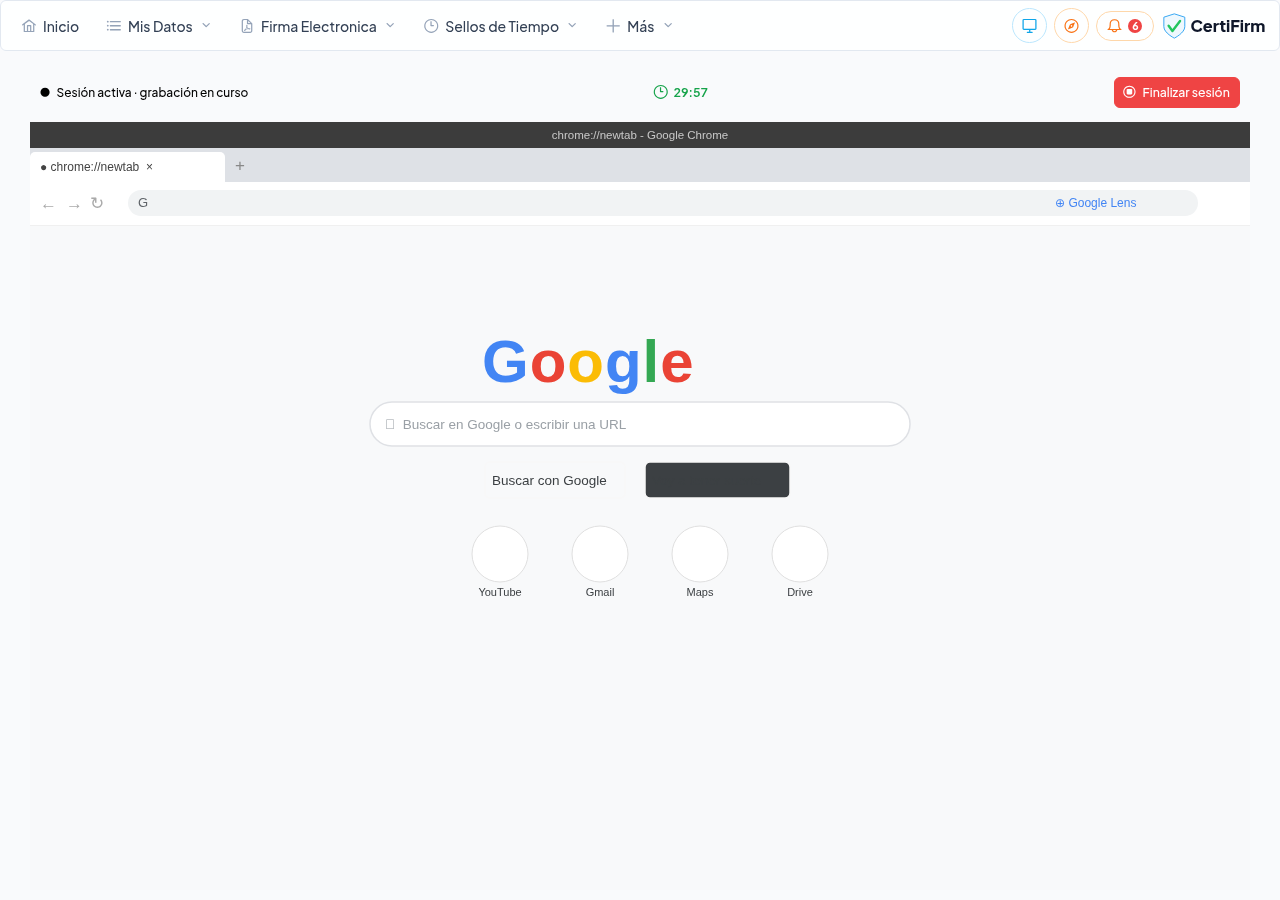Click the monitor screen icon in header
The image size is (1280, 900).
coord(1029,26)
